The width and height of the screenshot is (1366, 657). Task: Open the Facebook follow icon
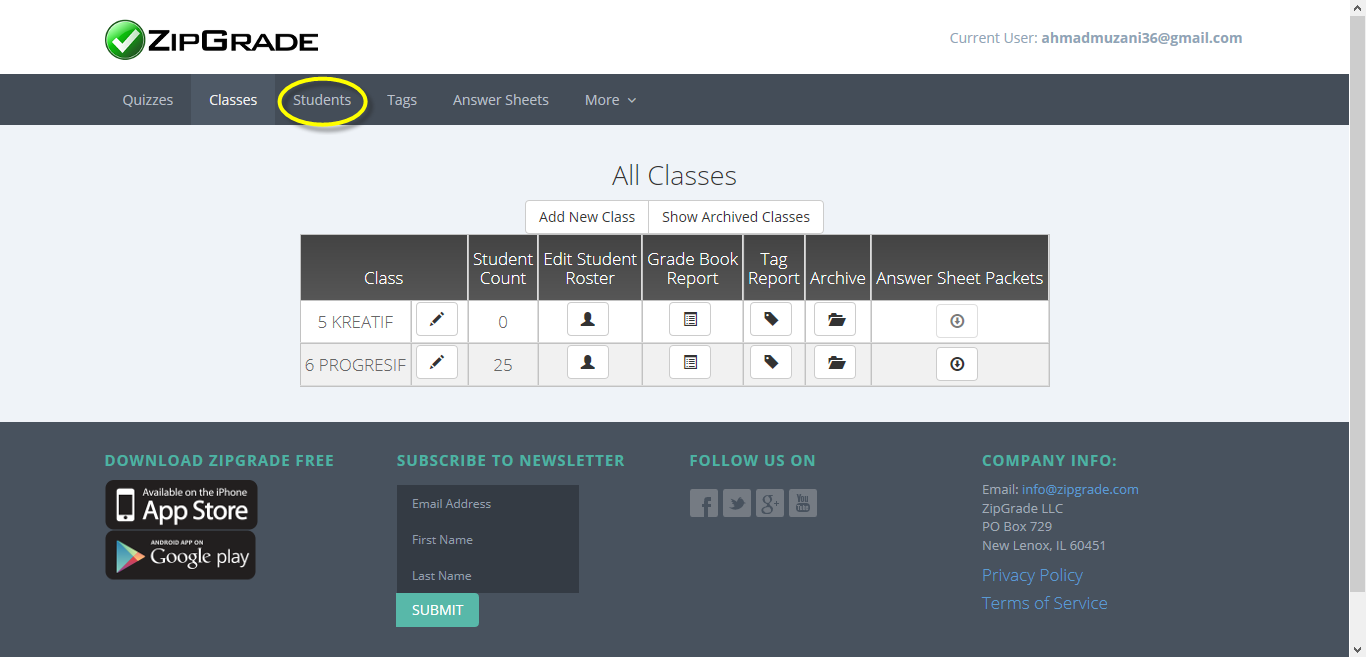click(x=704, y=503)
